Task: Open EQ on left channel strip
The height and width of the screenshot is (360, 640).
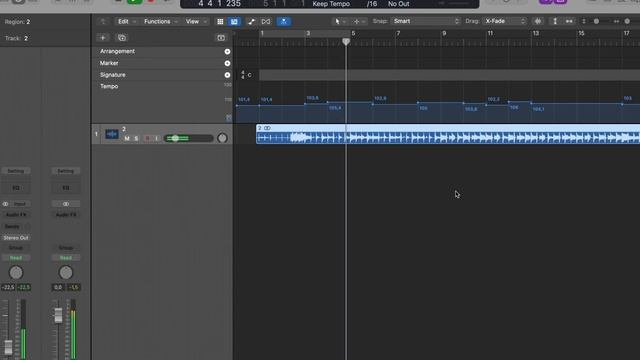Action: [16, 188]
